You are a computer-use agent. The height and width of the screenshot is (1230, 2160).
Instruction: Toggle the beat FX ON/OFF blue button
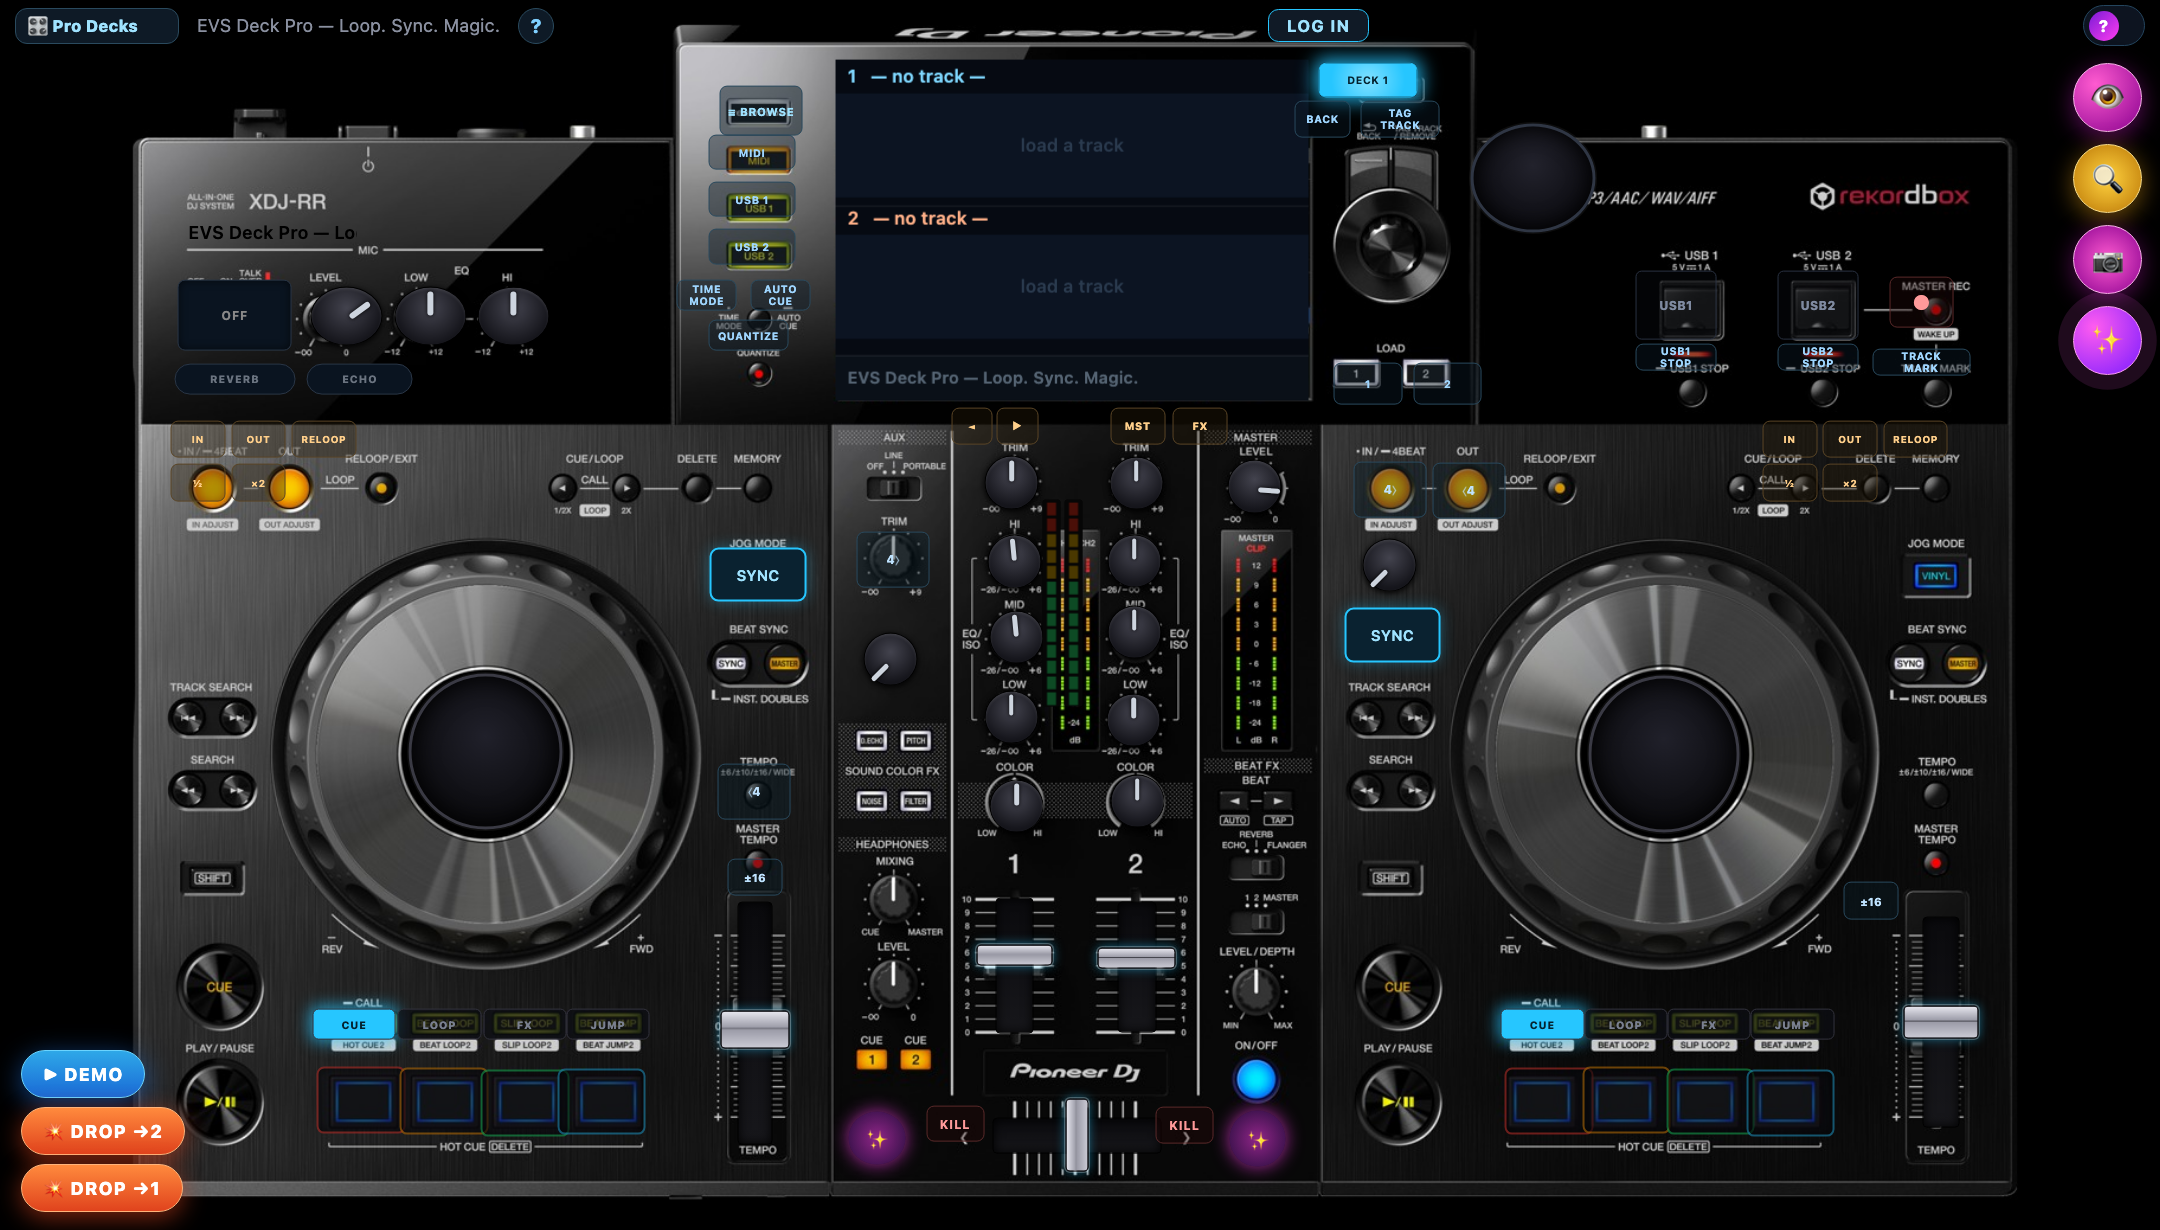tap(1256, 1080)
